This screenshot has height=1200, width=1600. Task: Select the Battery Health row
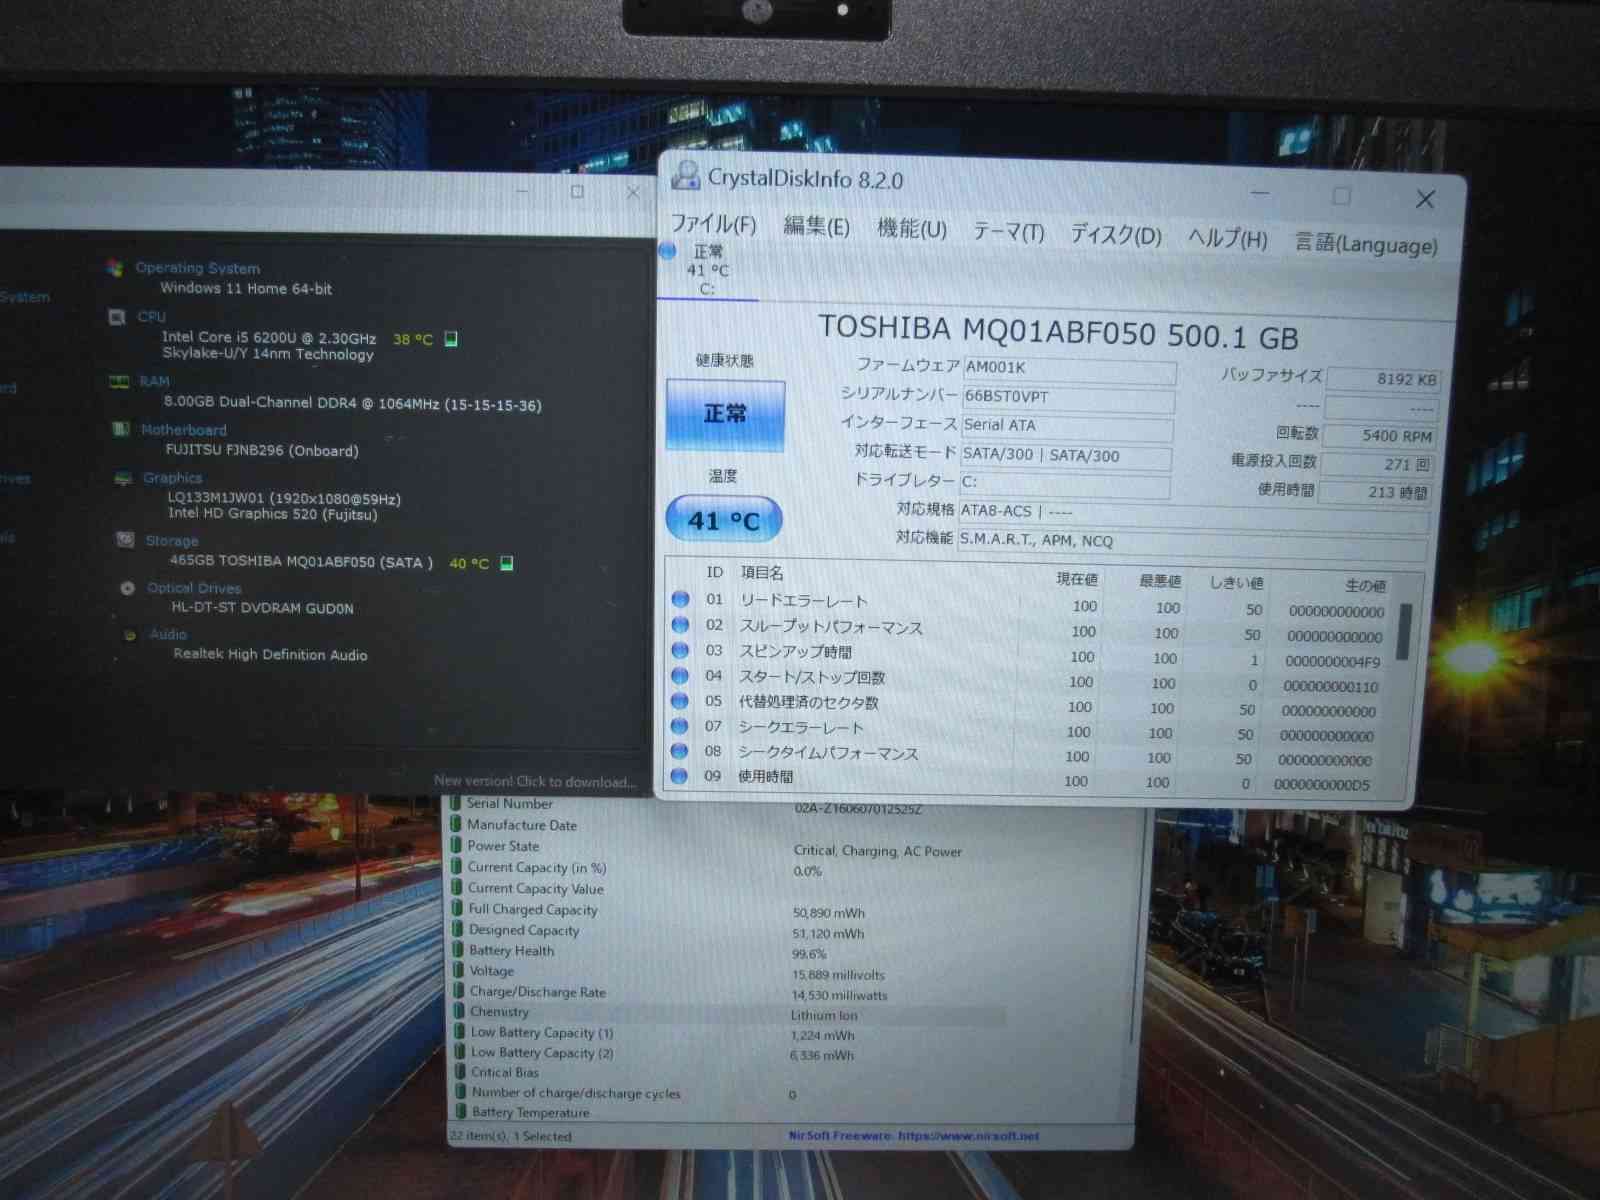click(x=511, y=951)
